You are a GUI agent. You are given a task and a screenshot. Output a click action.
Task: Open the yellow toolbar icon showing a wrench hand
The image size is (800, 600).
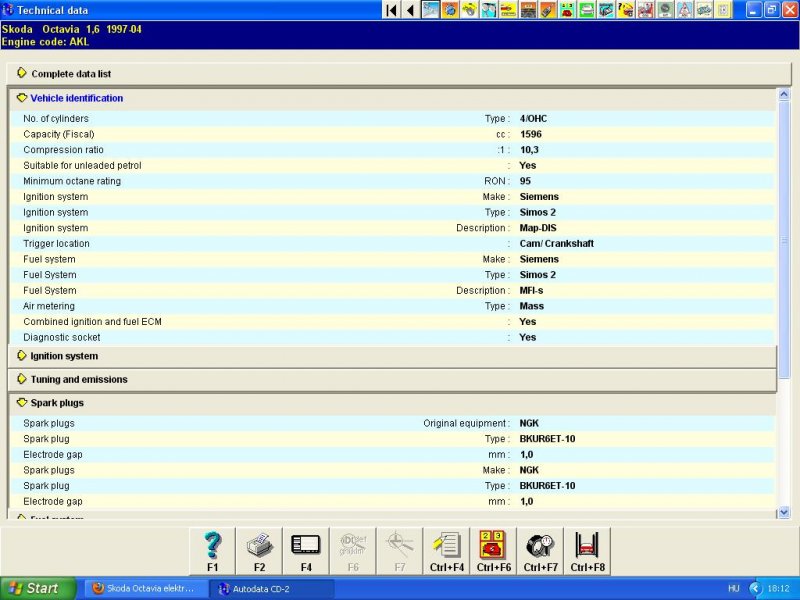469,10
